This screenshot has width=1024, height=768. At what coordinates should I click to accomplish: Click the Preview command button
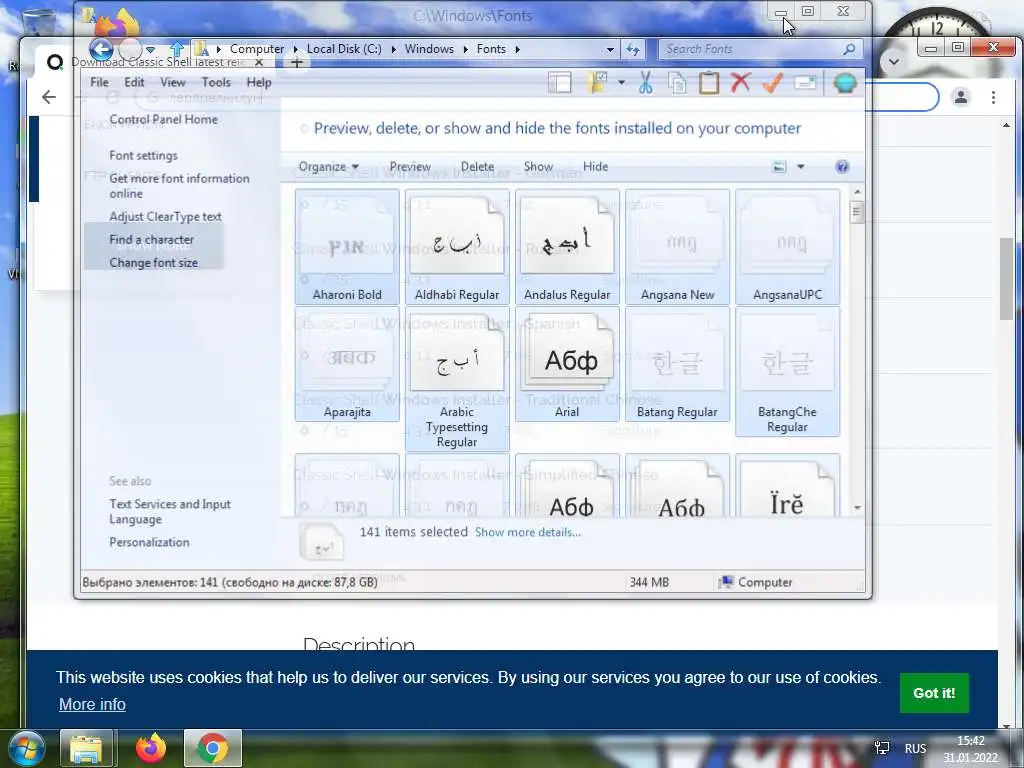[x=410, y=167]
